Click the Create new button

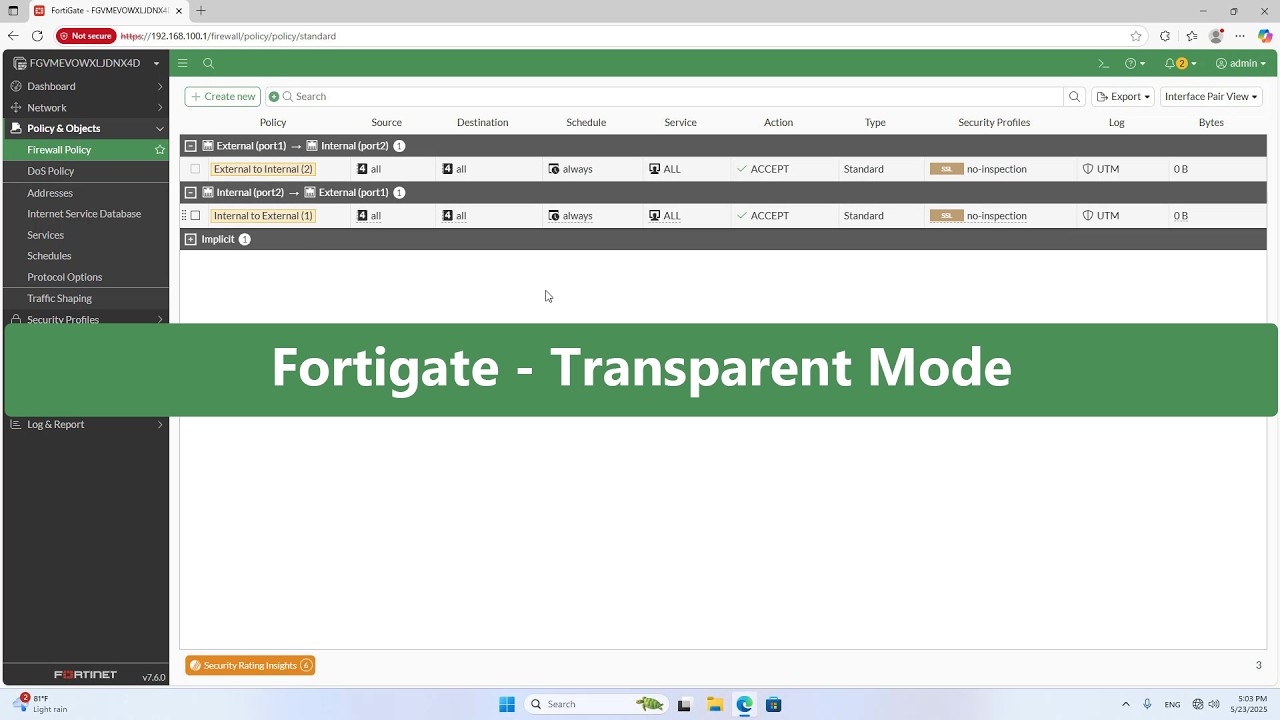(223, 97)
